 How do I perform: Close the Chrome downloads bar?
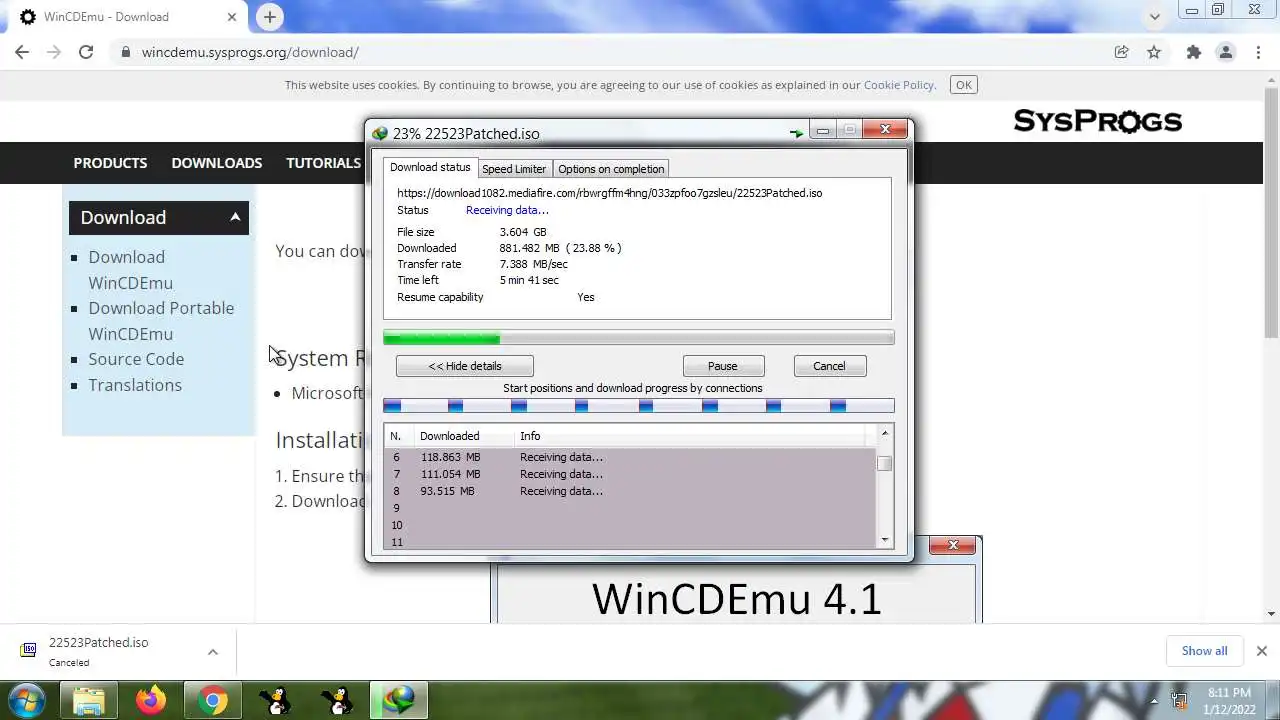coord(1261,651)
